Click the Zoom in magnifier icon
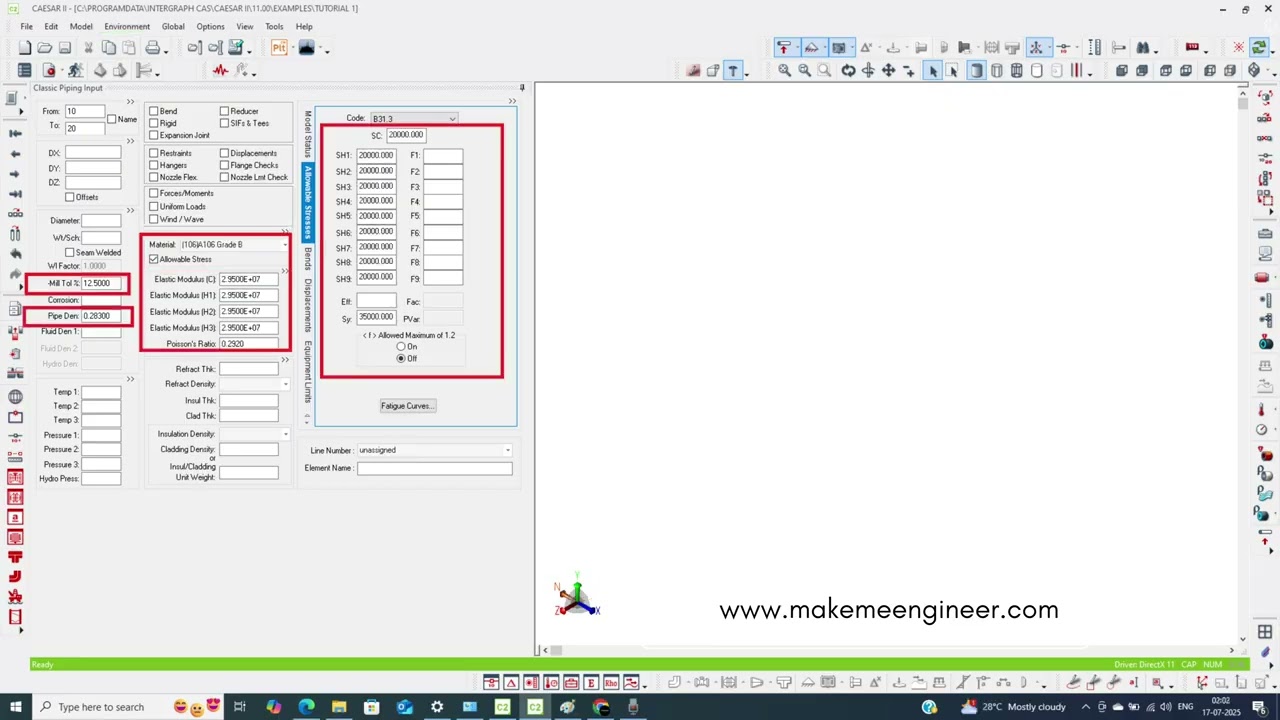The height and width of the screenshot is (720, 1280). tap(785, 70)
